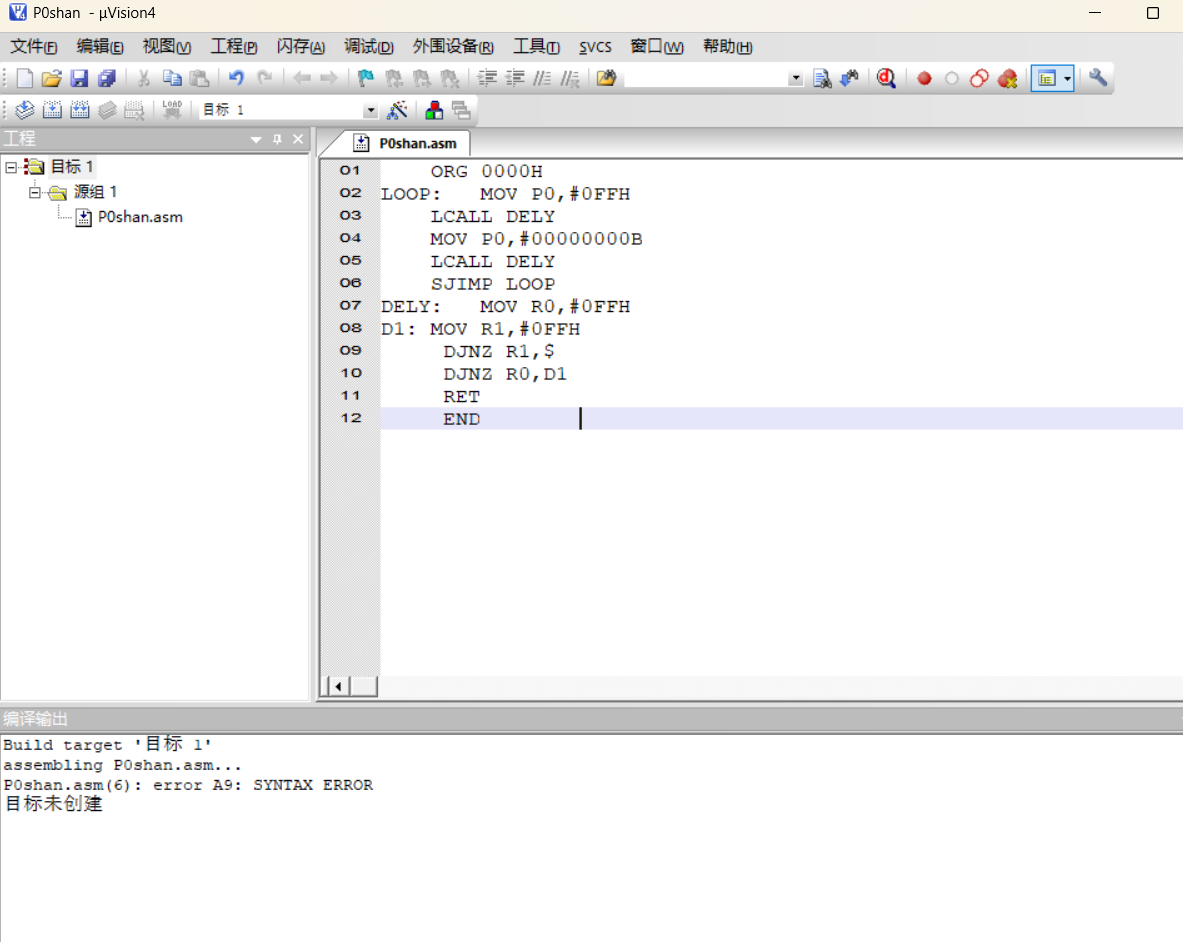Click line number 07 in the gutter
The width and height of the screenshot is (1183, 942).
(350, 305)
